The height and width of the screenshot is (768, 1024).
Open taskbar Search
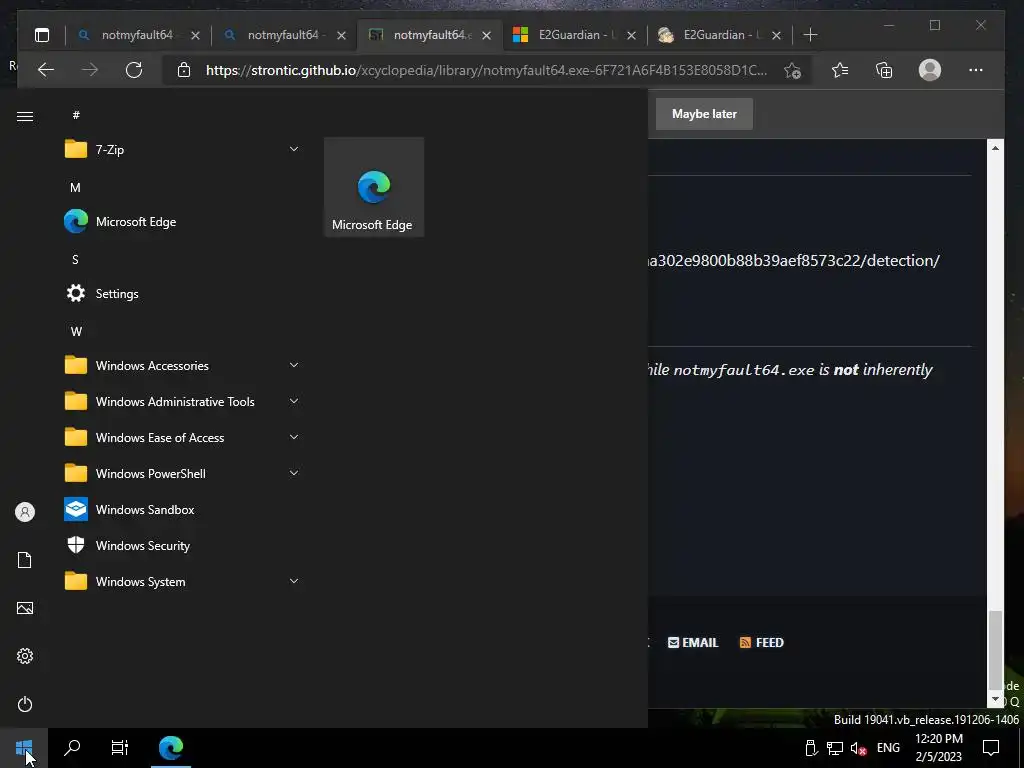[x=72, y=748]
